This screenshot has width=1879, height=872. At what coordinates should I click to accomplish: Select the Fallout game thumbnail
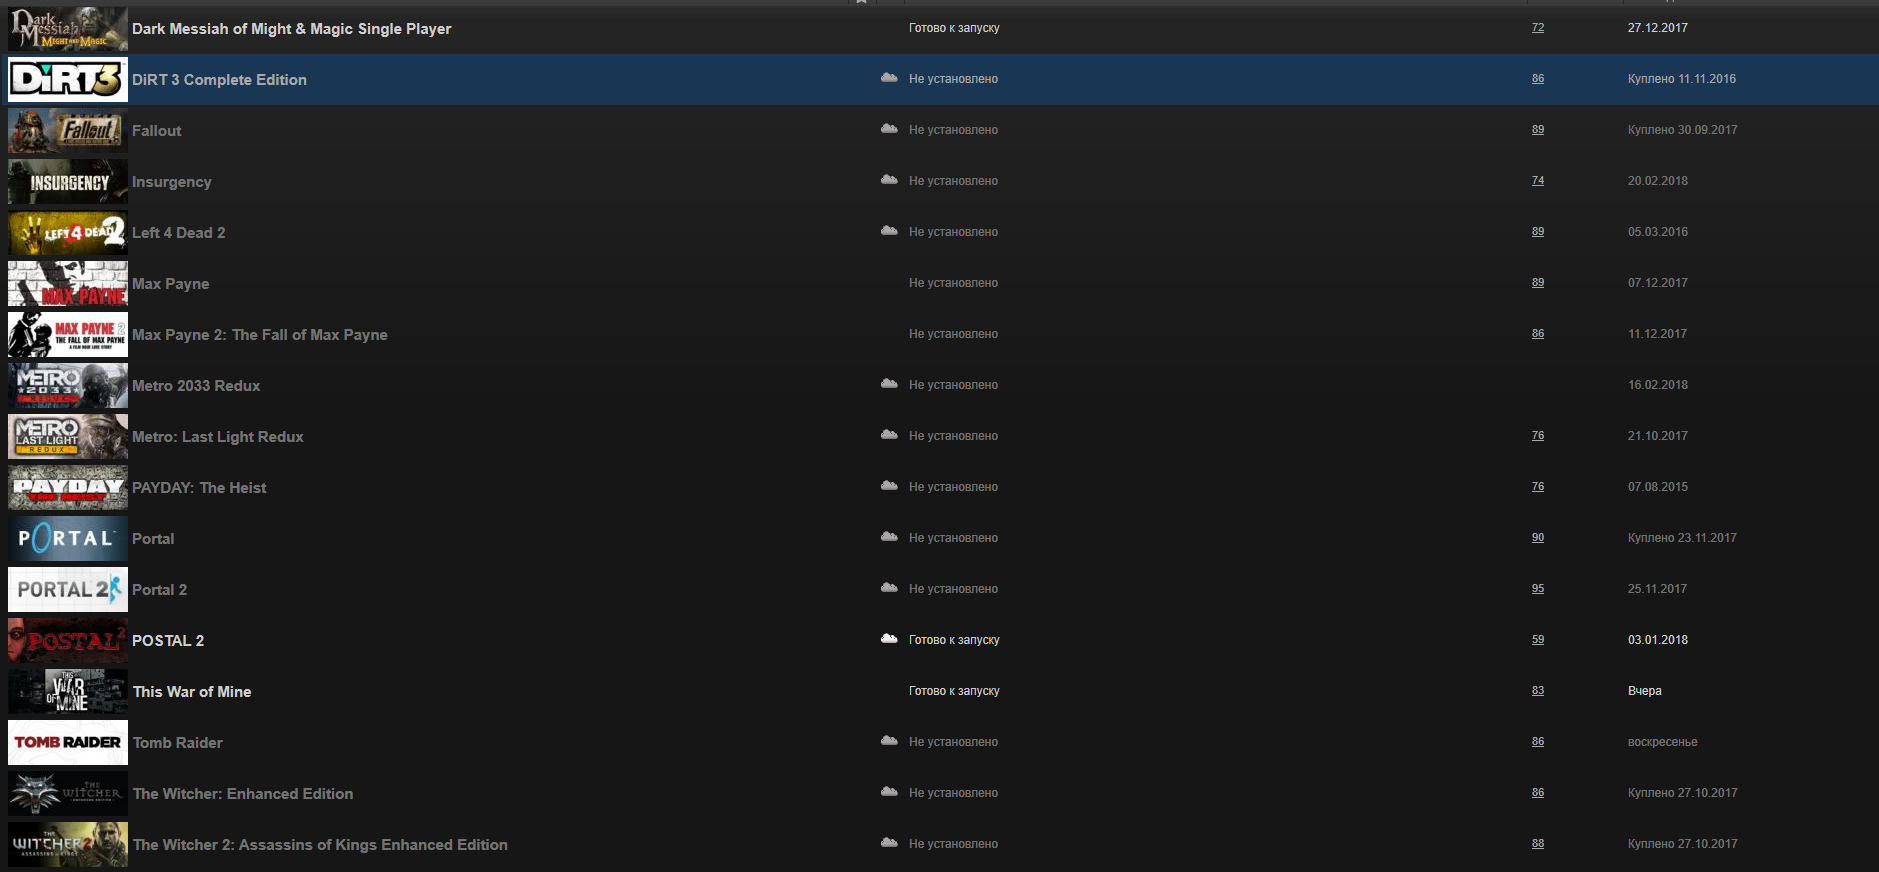click(x=68, y=130)
